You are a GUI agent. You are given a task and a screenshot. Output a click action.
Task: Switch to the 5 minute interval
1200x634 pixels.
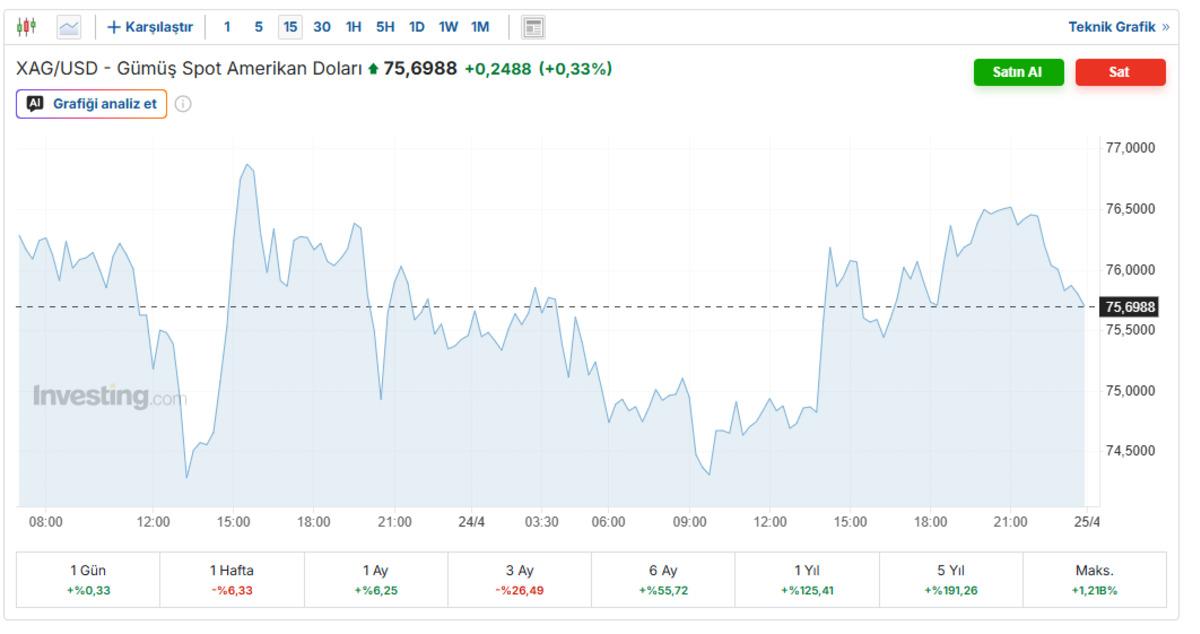click(258, 27)
